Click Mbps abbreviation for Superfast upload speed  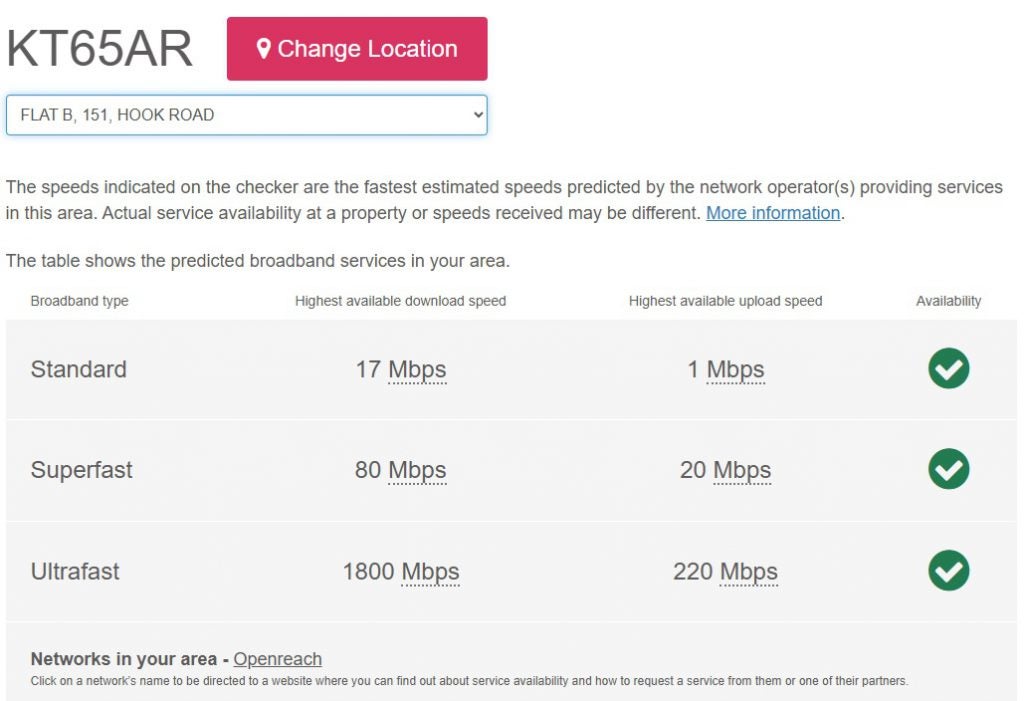742,470
